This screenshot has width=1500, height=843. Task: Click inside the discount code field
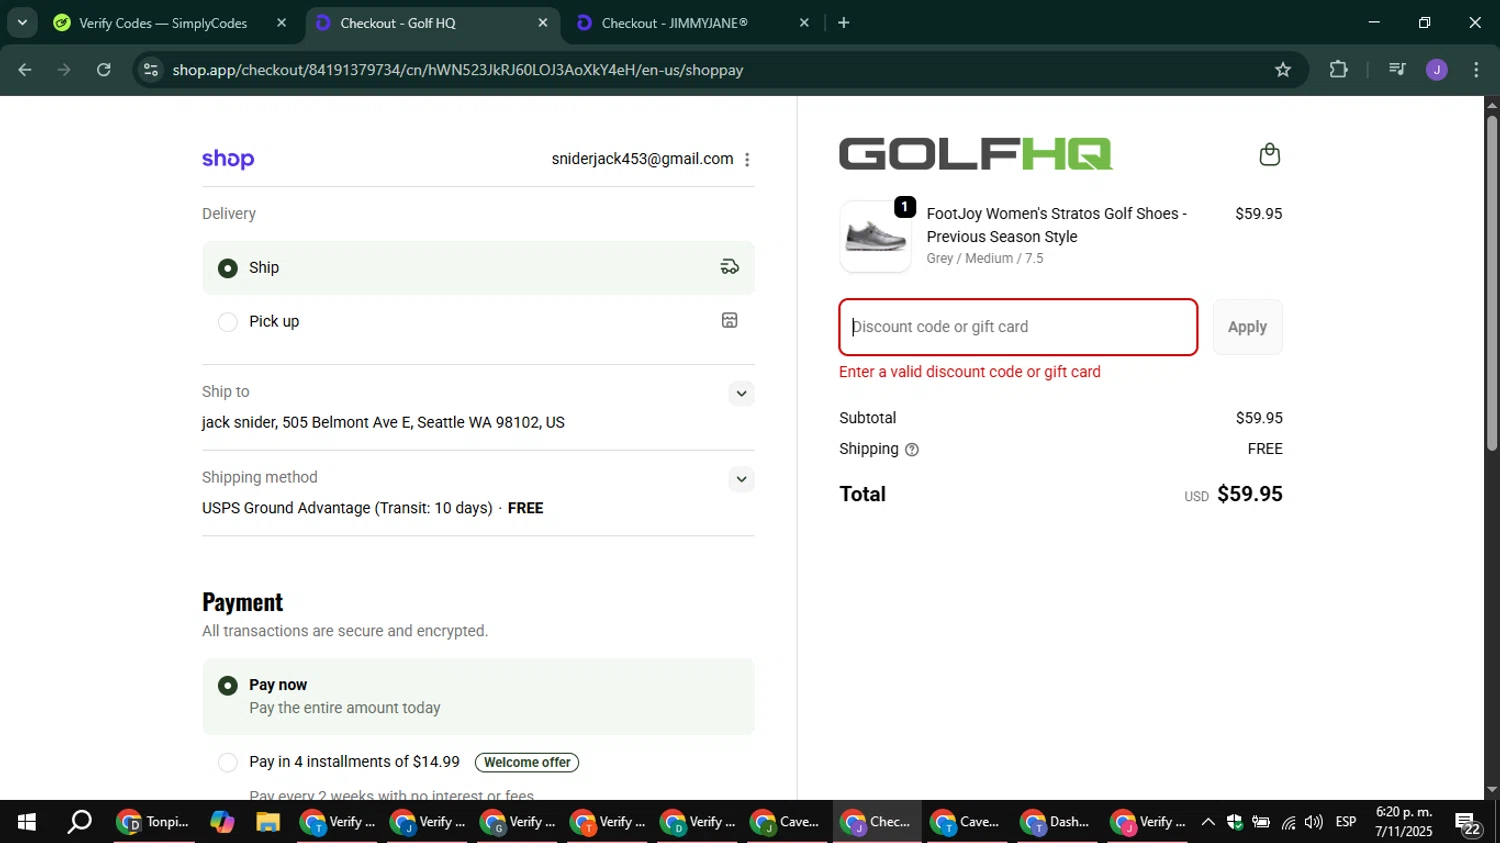point(1018,327)
